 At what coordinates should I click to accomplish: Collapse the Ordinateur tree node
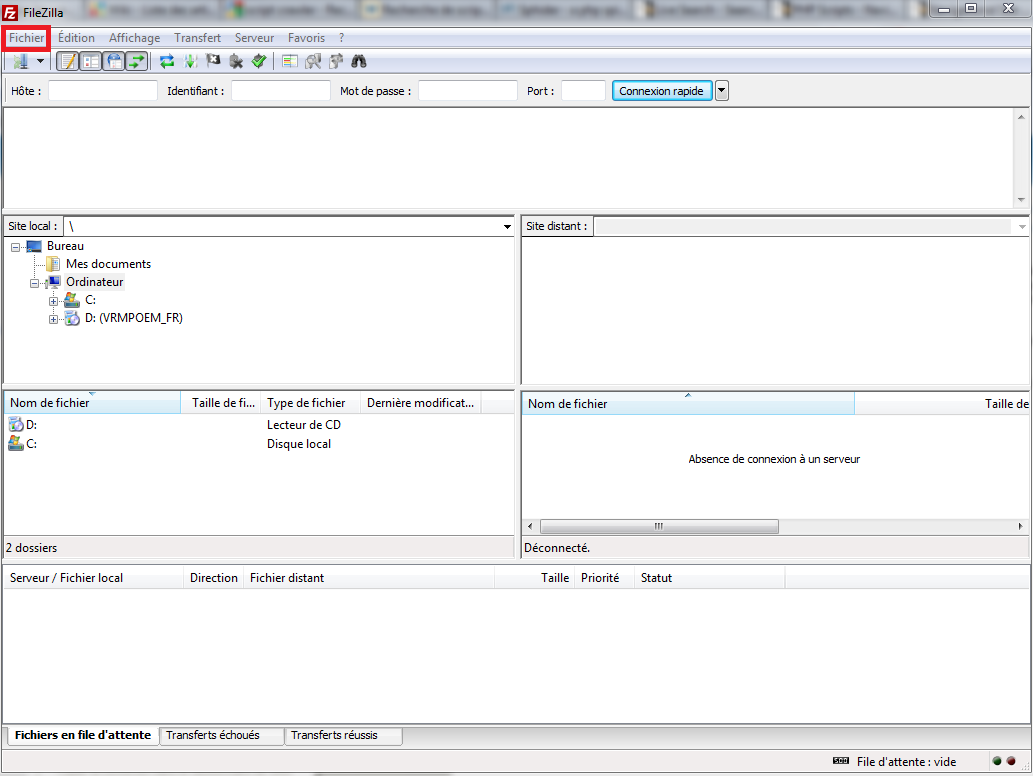pos(34,283)
